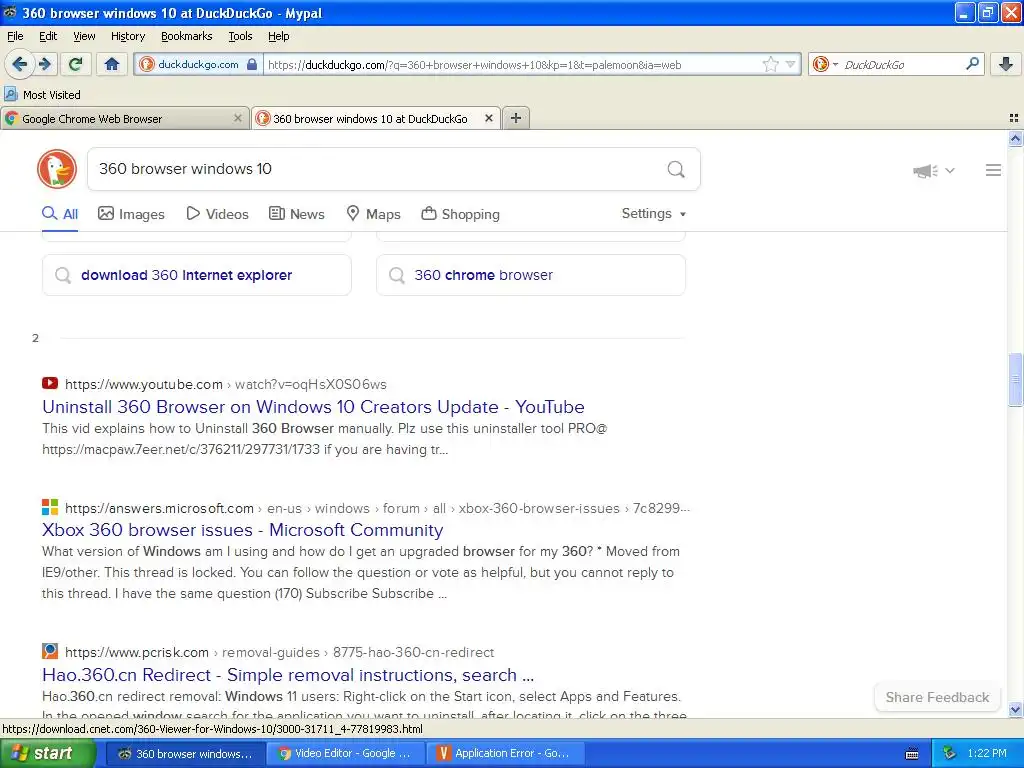Viewport: 1024px width, 768px height.
Task: Click the Windows start button
Action: [x=47, y=753]
